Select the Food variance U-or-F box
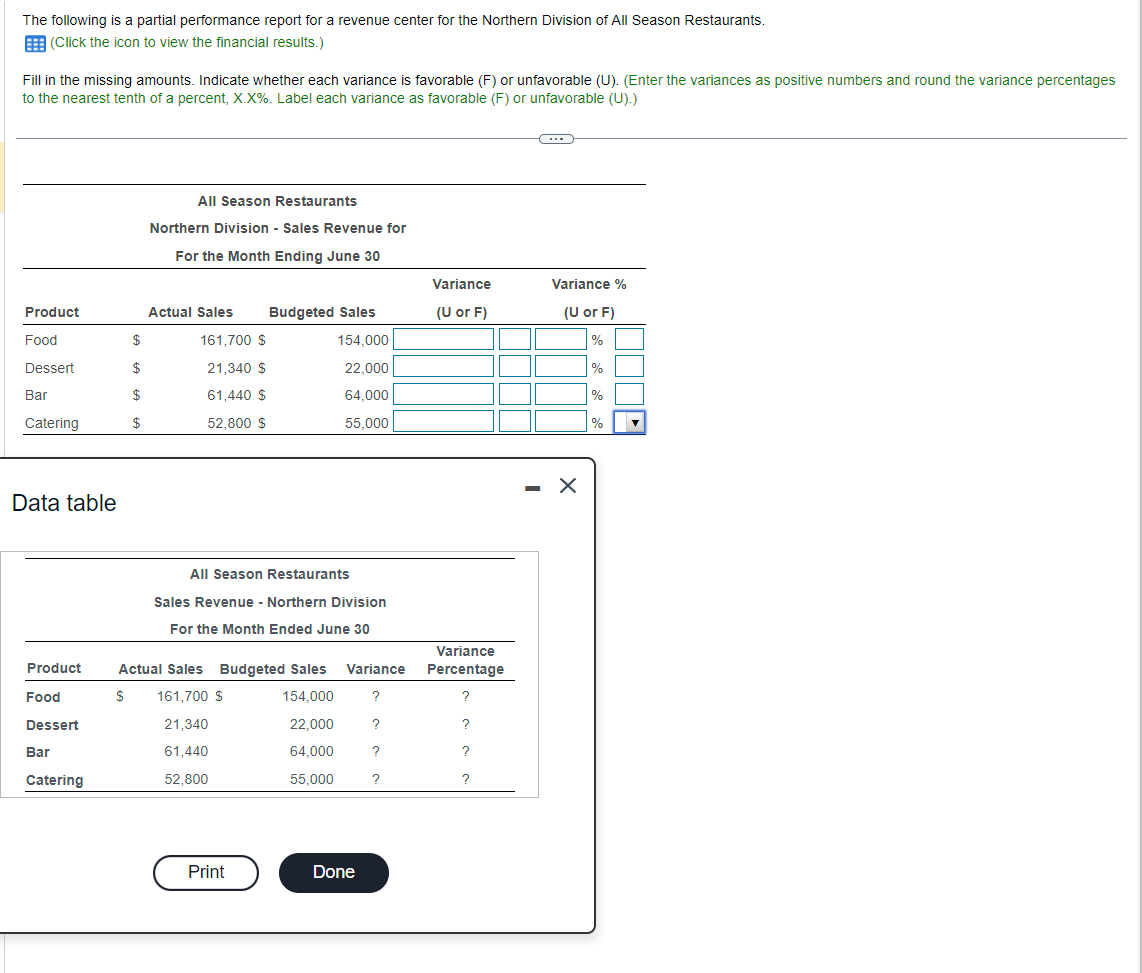The image size is (1142, 973). tap(514, 339)
